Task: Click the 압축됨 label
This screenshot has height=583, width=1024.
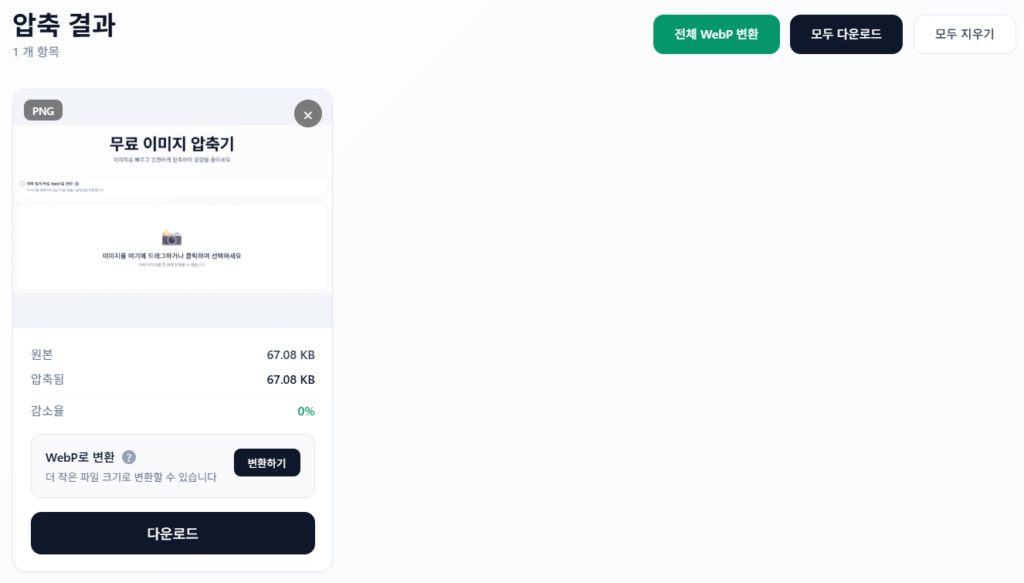Action: (47, 379)
